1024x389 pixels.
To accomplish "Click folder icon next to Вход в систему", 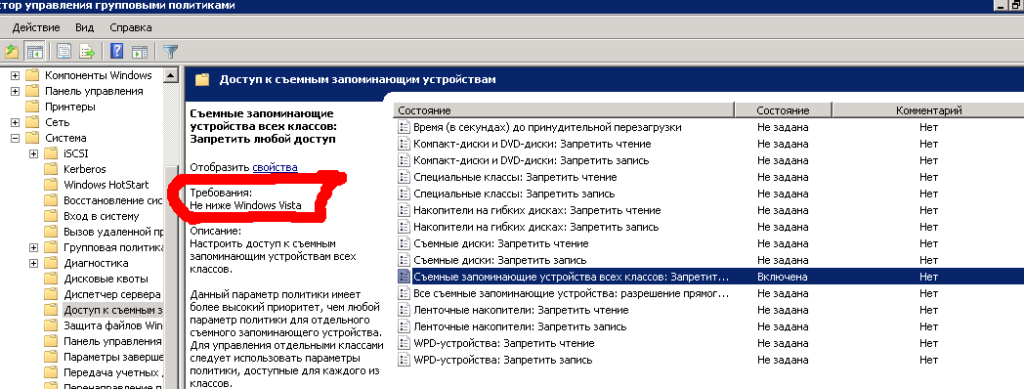I will [x=51, y=216].
